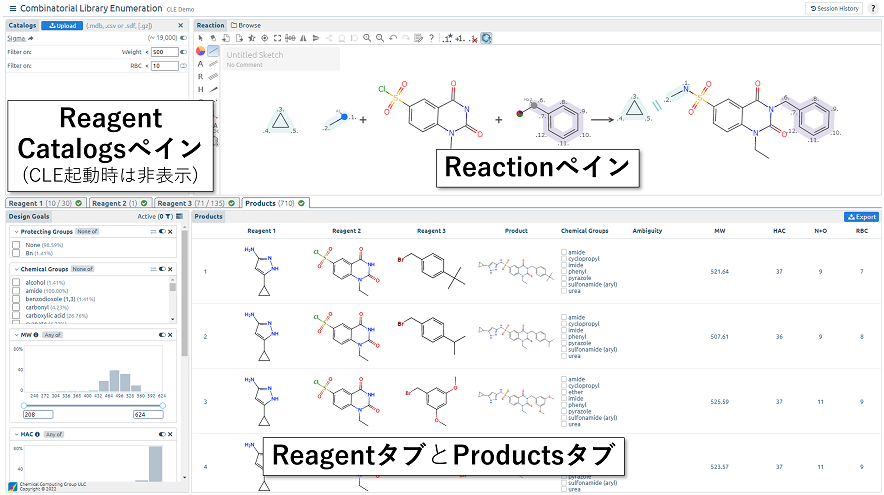Collapse the Chemical Groups section

point(16,269)
